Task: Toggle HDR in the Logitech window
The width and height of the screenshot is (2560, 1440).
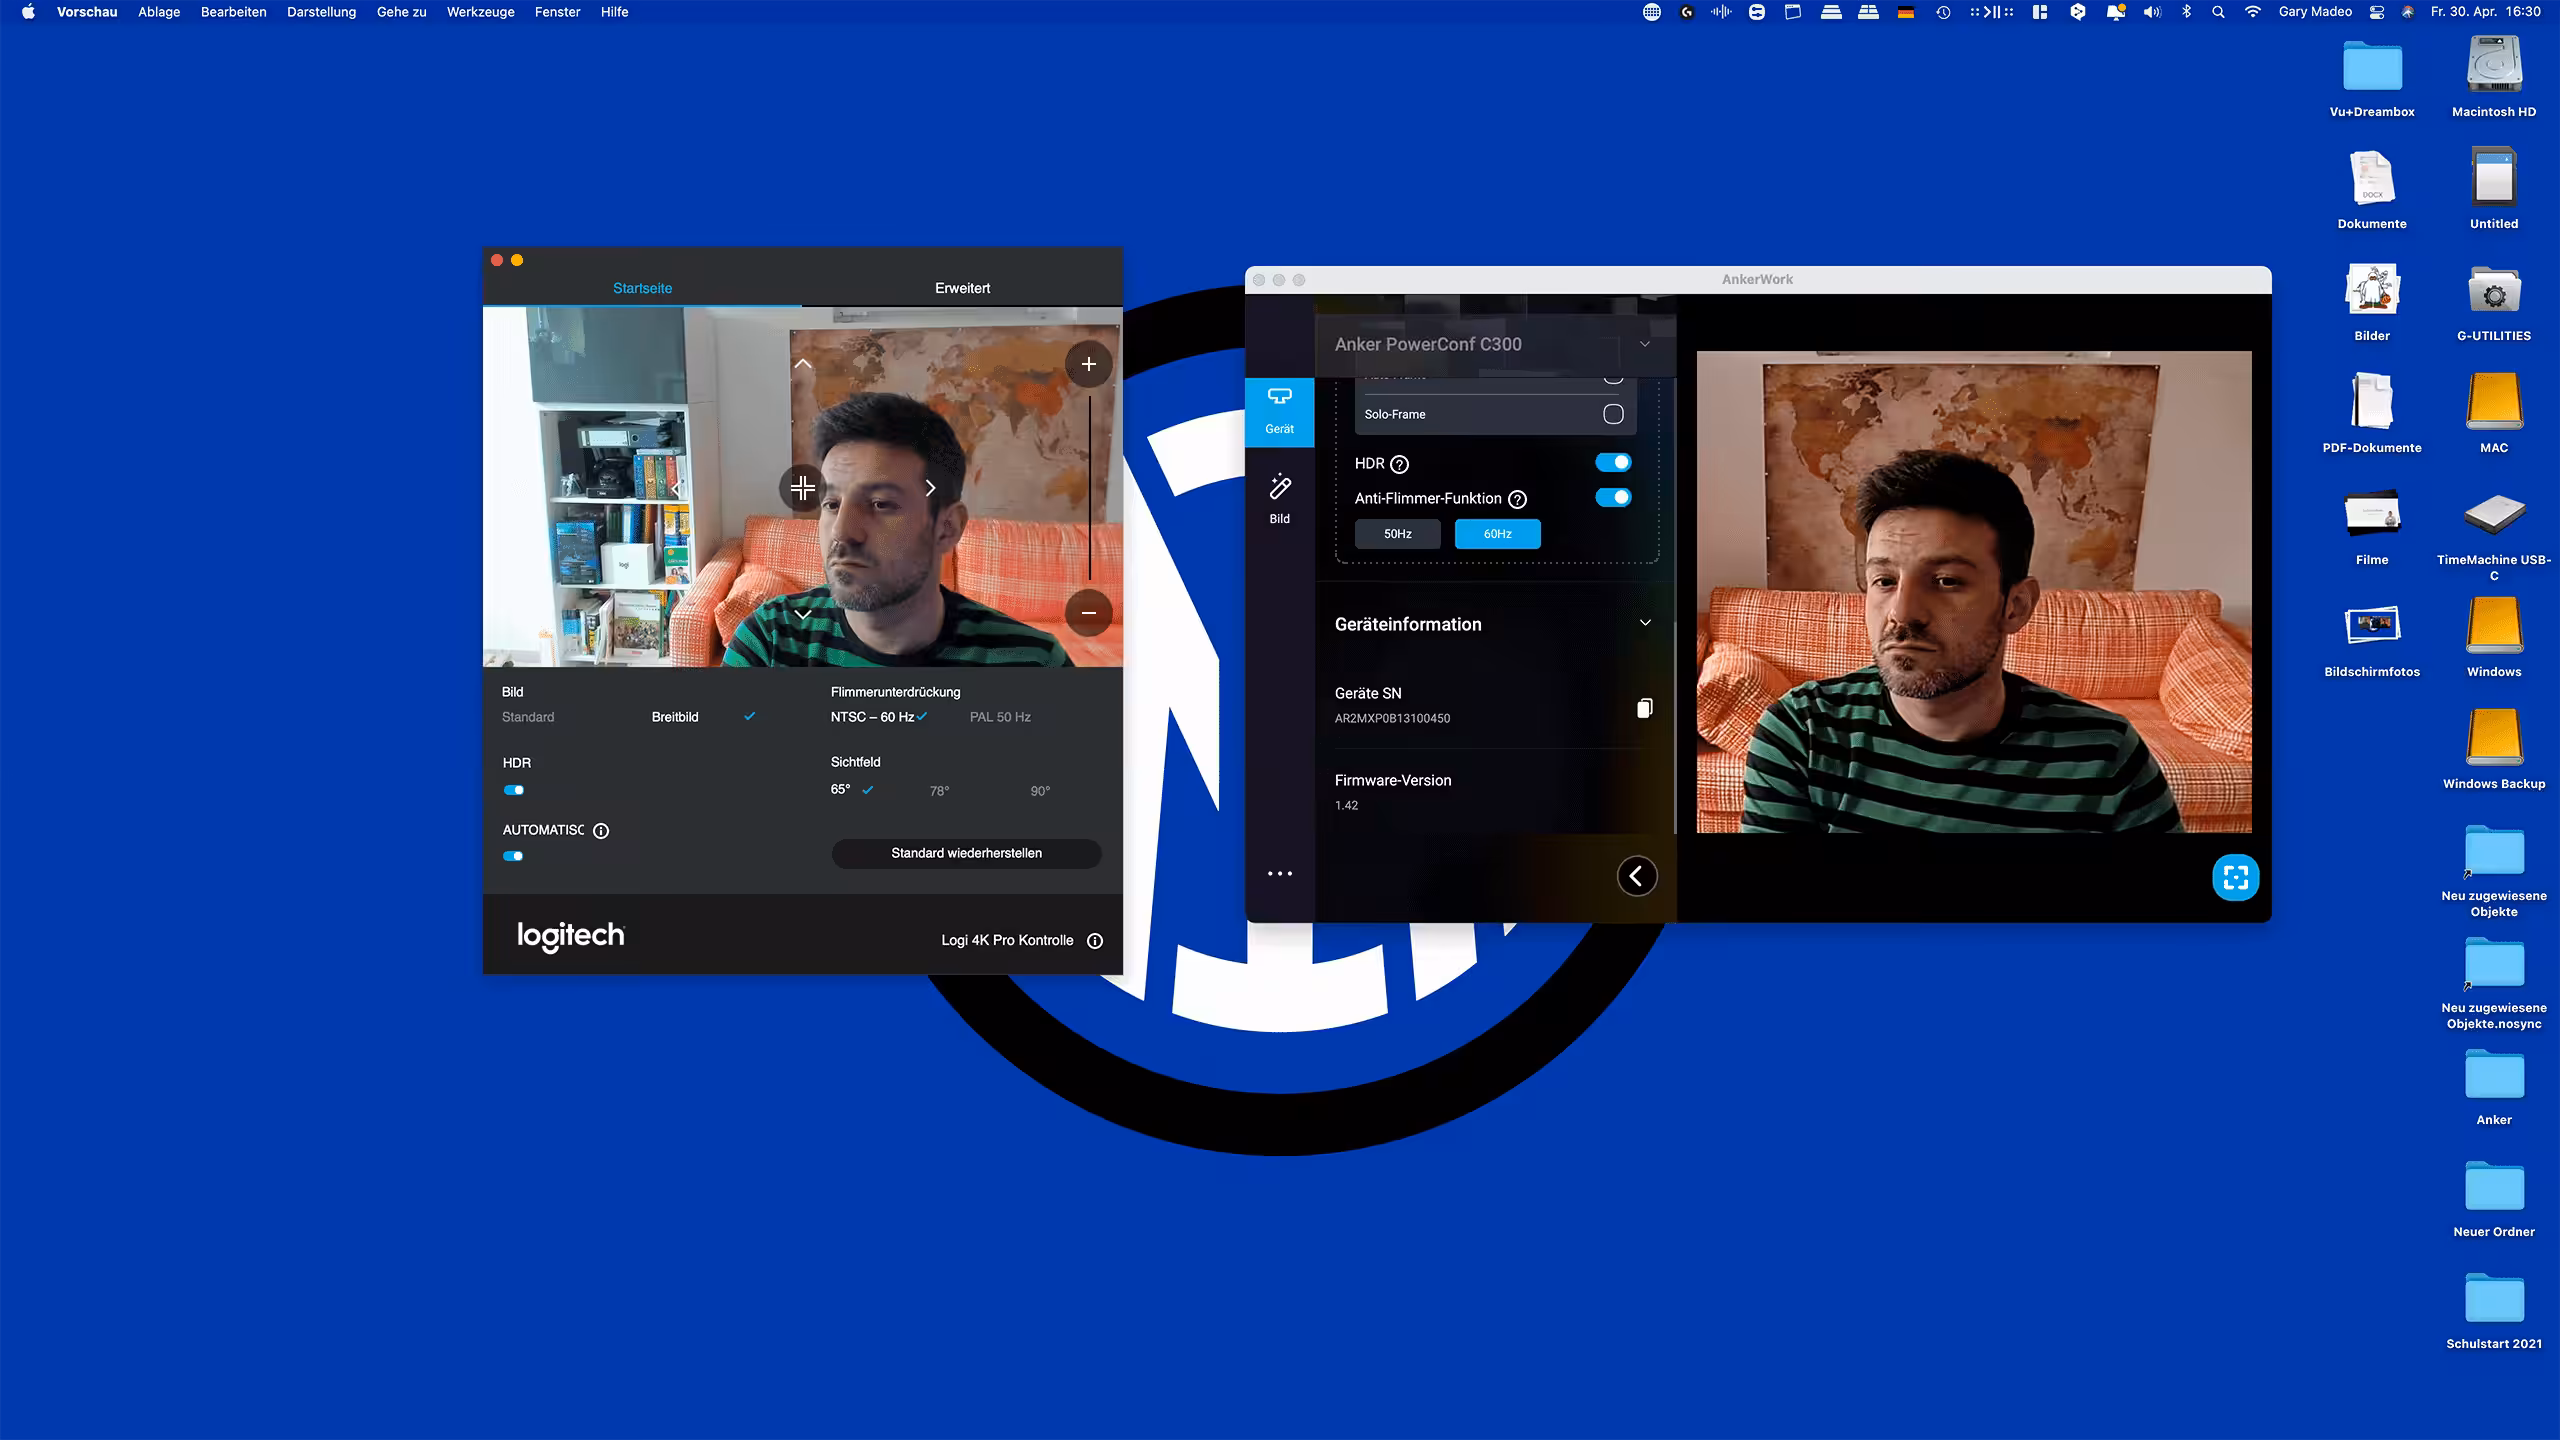Action: click(x=514, y=790)
